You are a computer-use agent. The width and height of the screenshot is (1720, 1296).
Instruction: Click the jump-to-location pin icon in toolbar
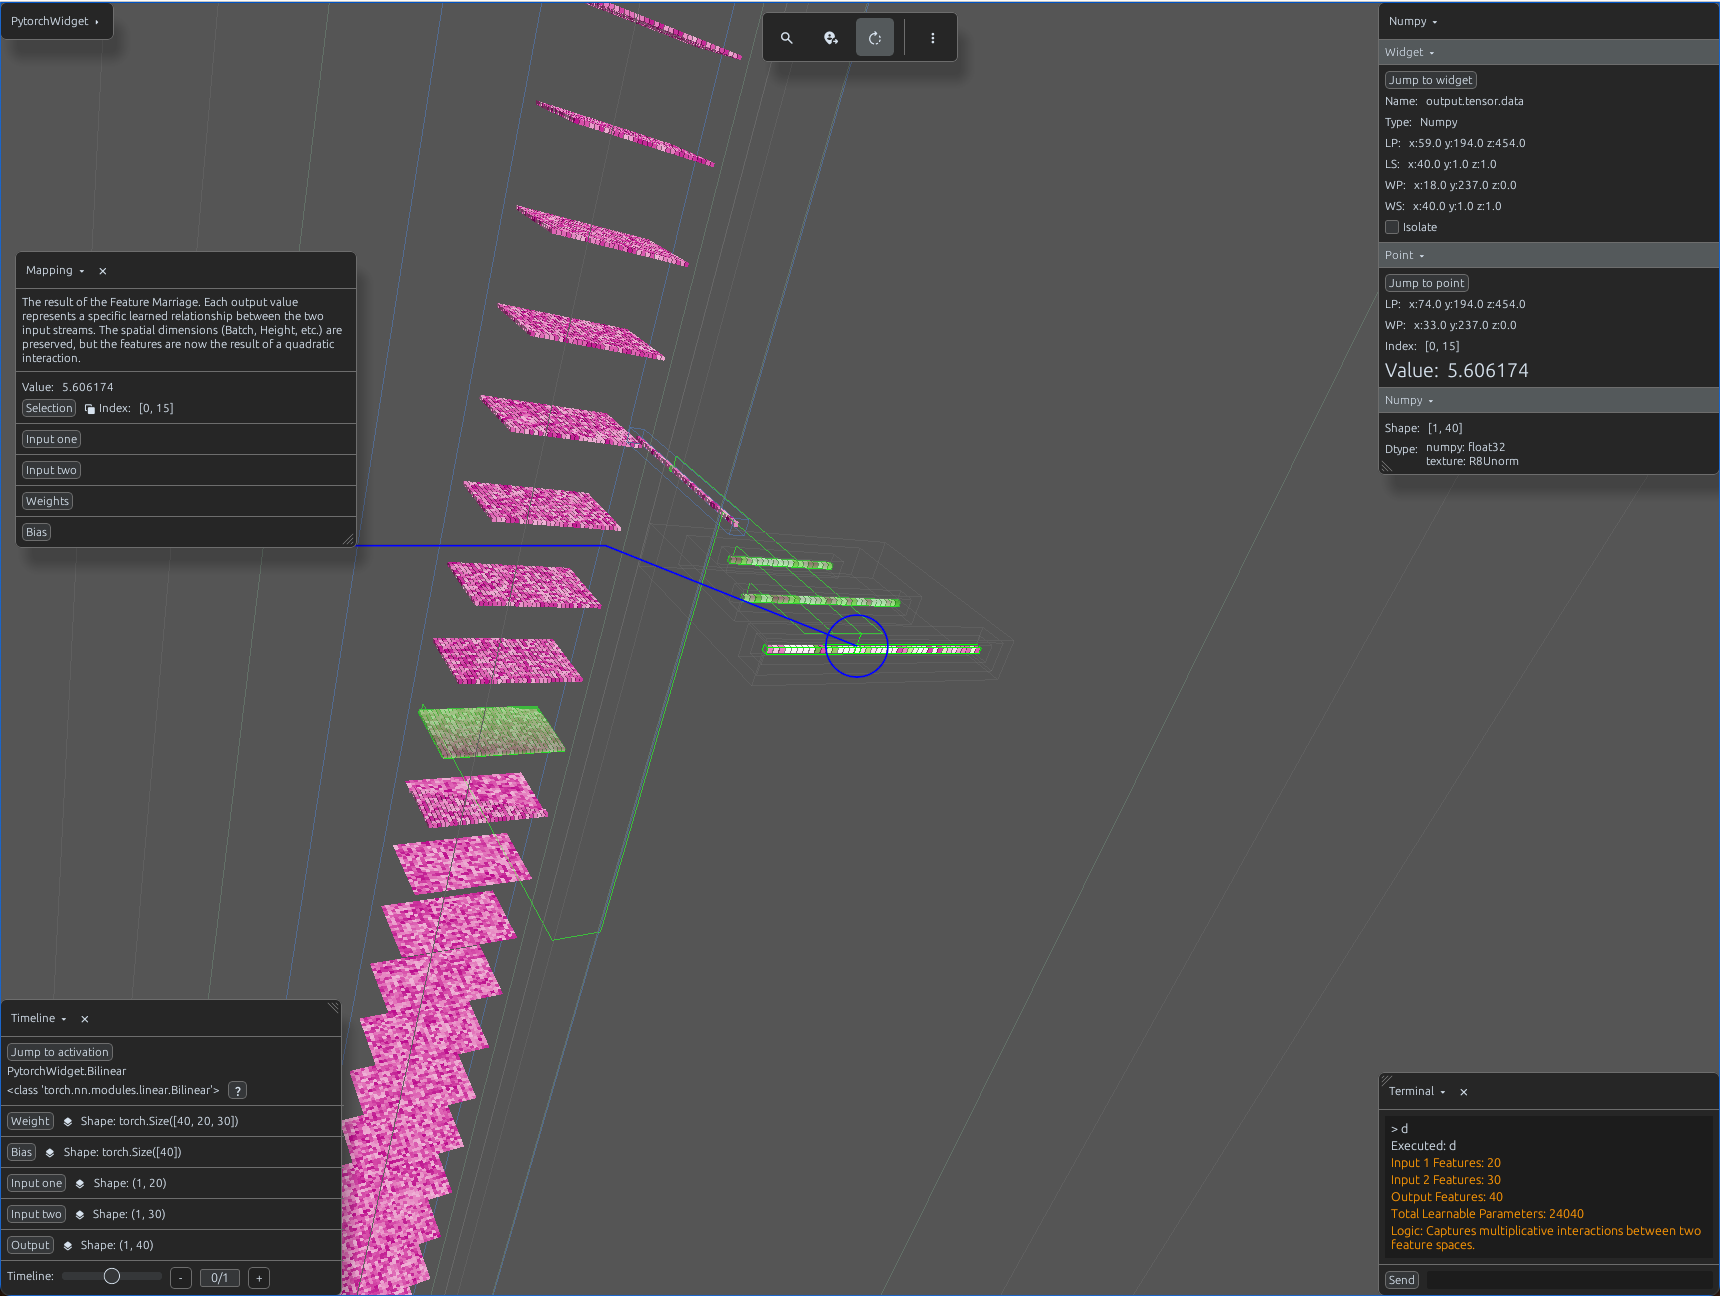(x=831, y=38)
